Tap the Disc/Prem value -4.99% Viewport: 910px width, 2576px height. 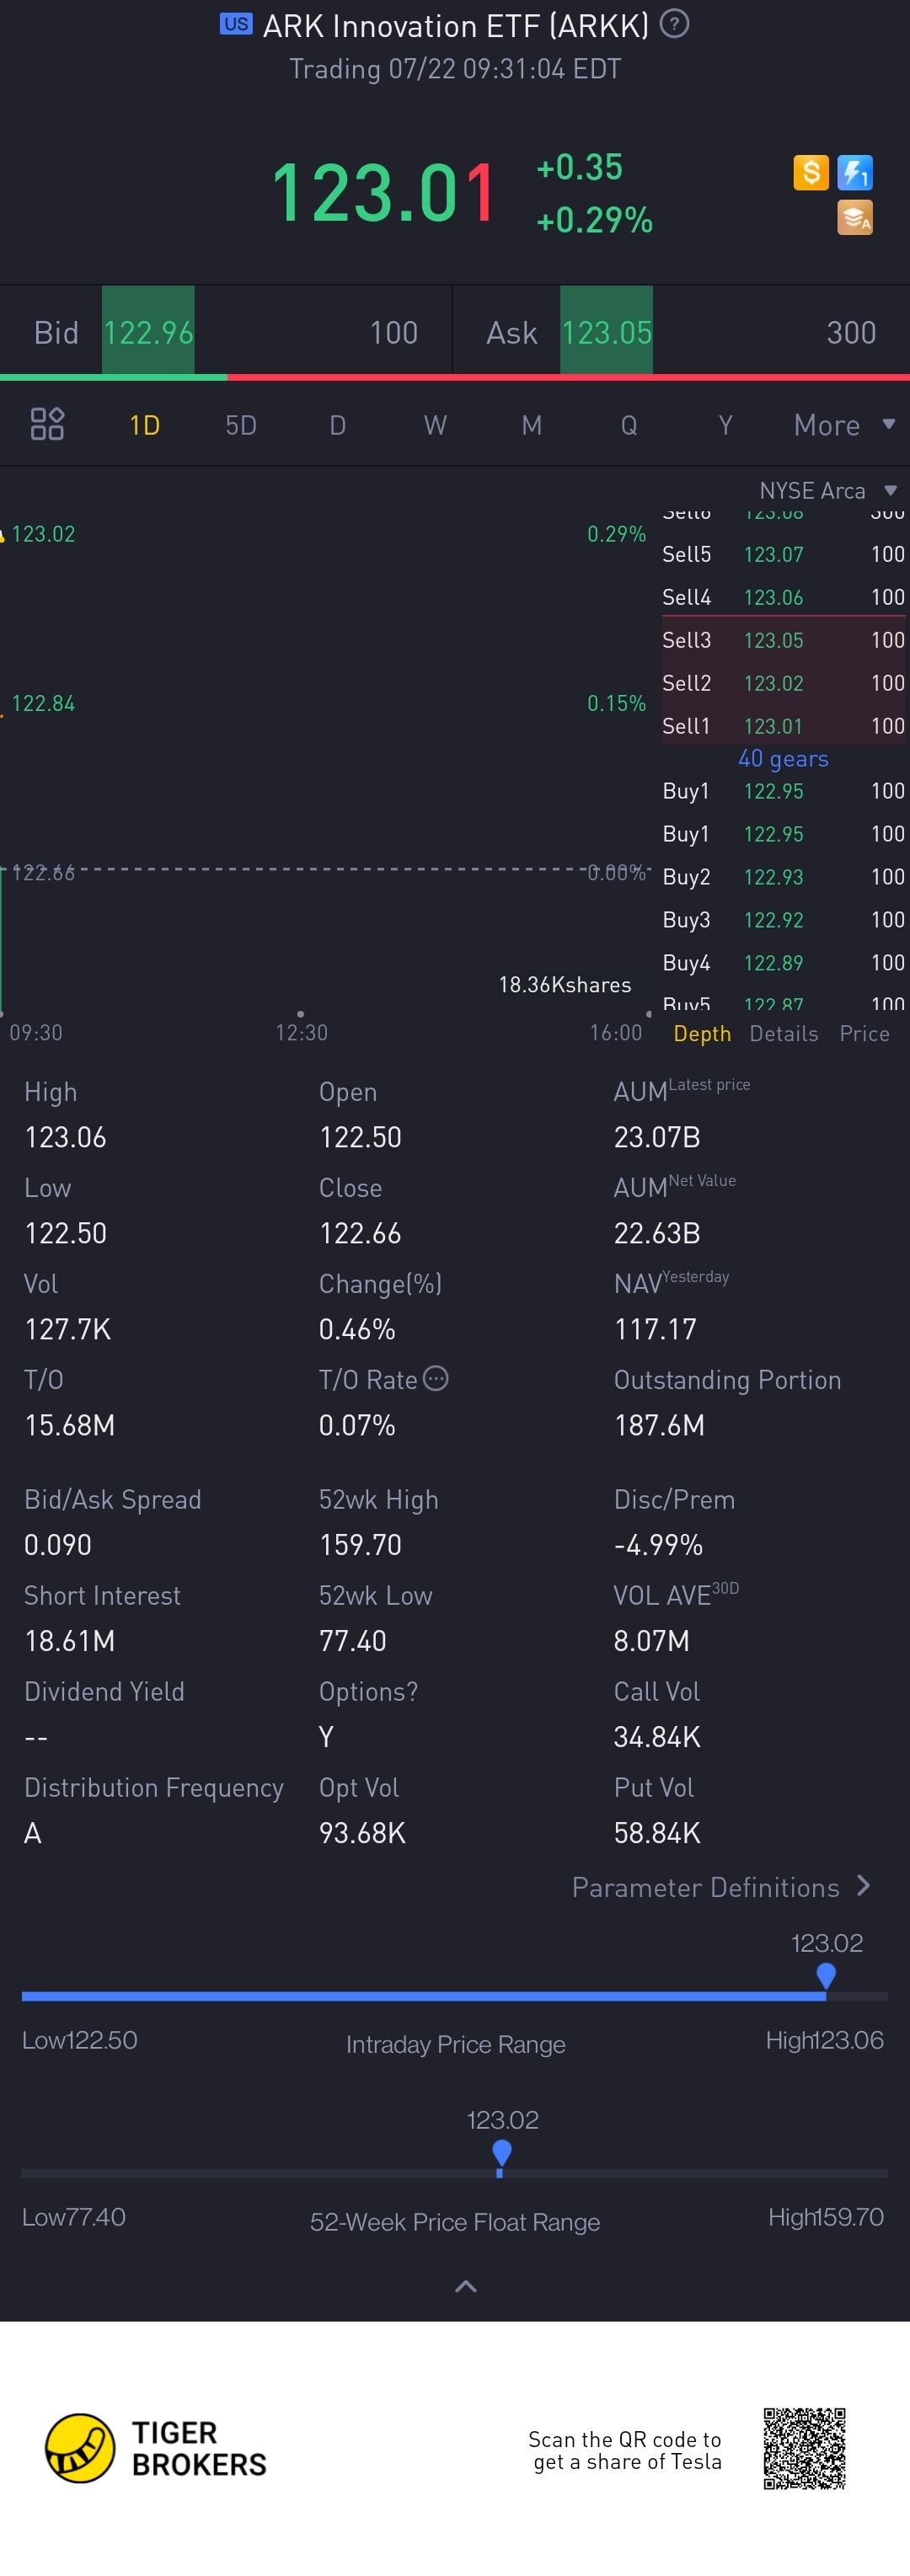658,1545
